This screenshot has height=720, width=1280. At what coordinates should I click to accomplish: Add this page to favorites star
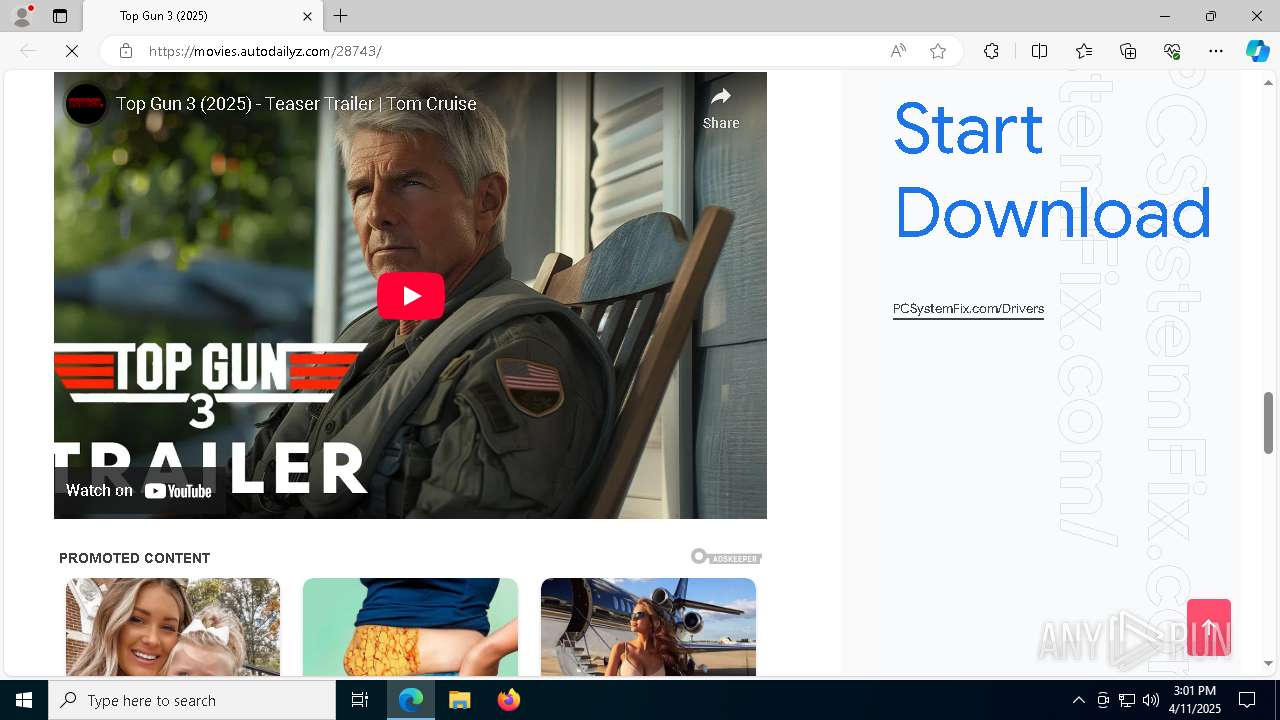point(938,51)
